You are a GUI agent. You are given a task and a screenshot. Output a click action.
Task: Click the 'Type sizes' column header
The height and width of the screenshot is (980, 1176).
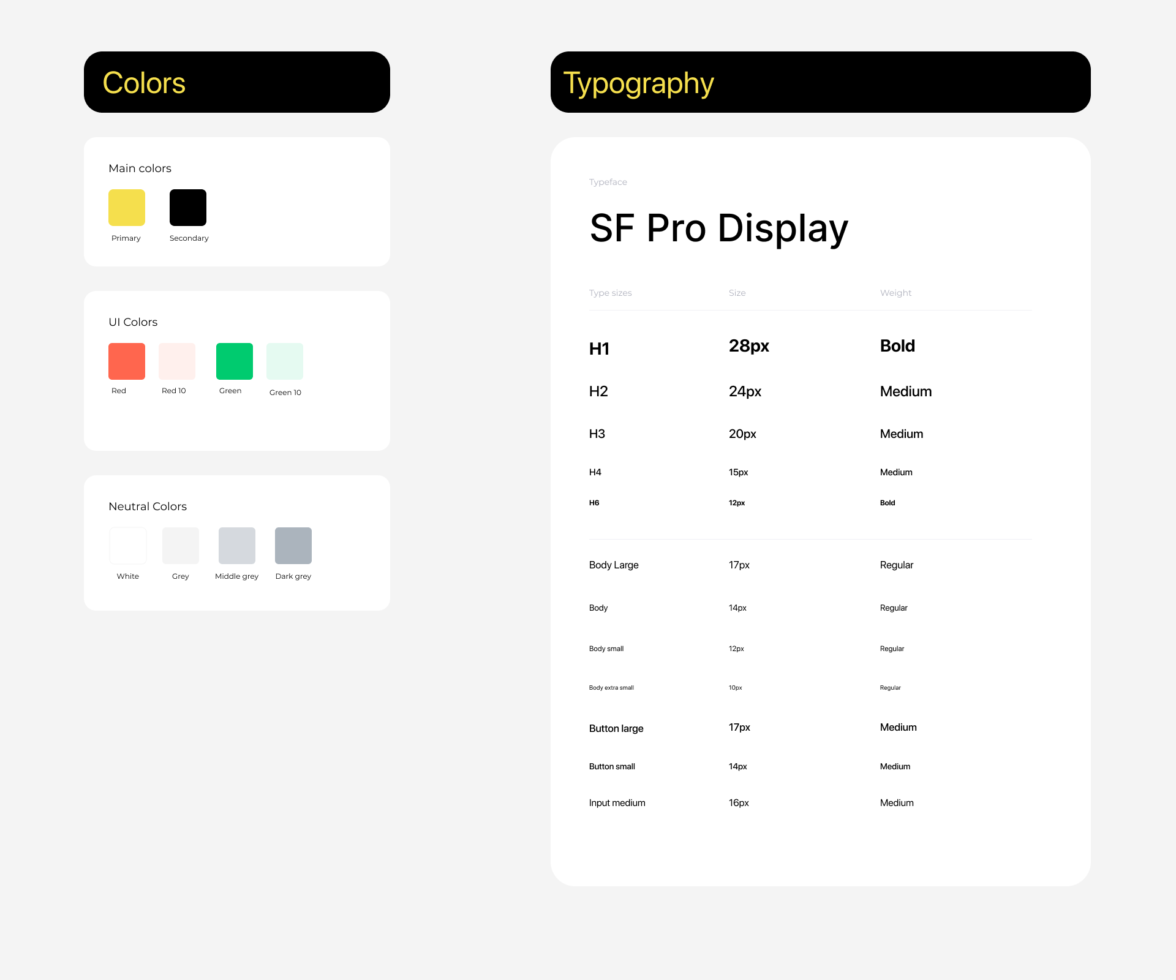tap(610, 292)
